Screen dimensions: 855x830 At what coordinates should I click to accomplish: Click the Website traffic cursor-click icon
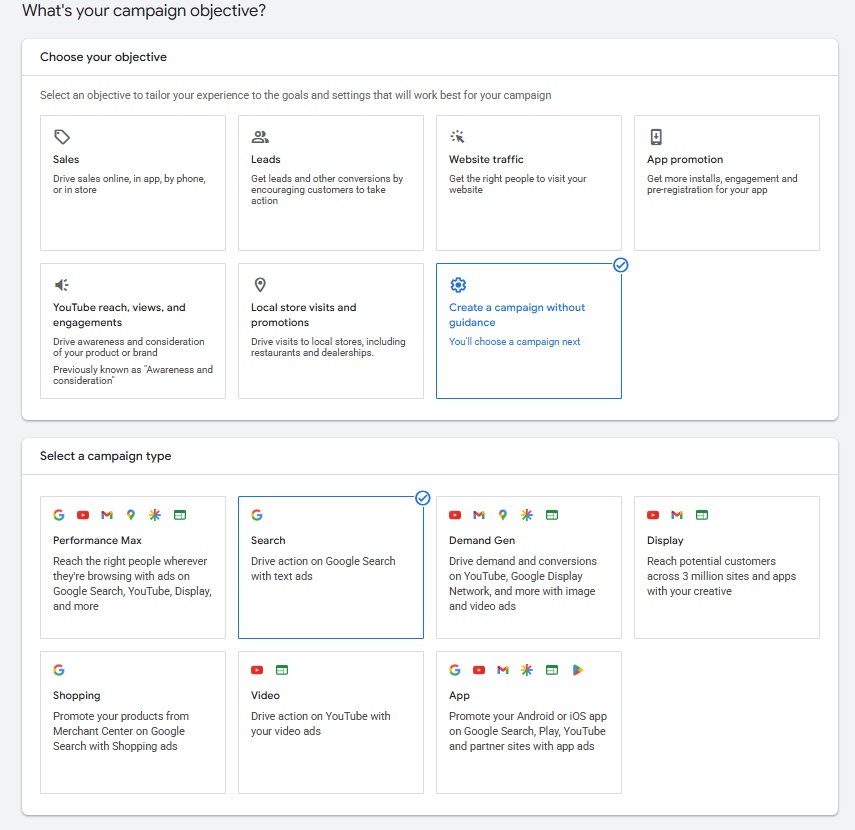(457, 136)
